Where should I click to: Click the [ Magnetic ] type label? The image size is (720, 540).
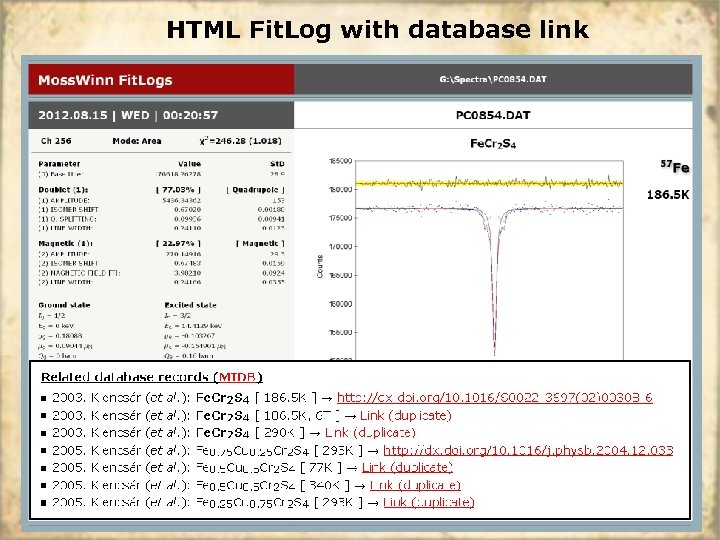point(260,243)
